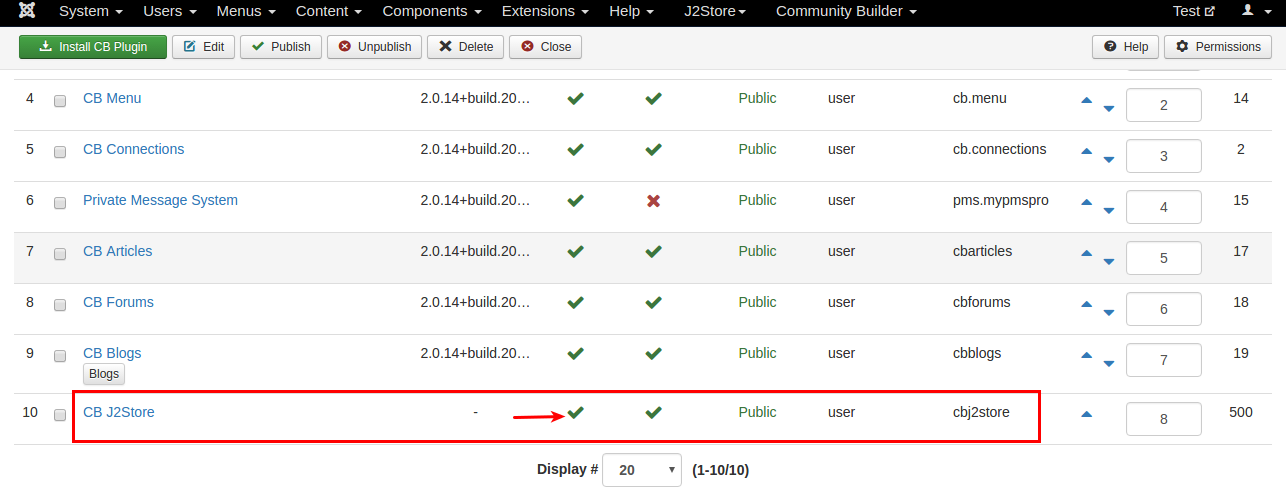The width and height of the screenshot is (1286, 493).
Task: Click the Unpublish toolbar button
Action: click(374, 47)
